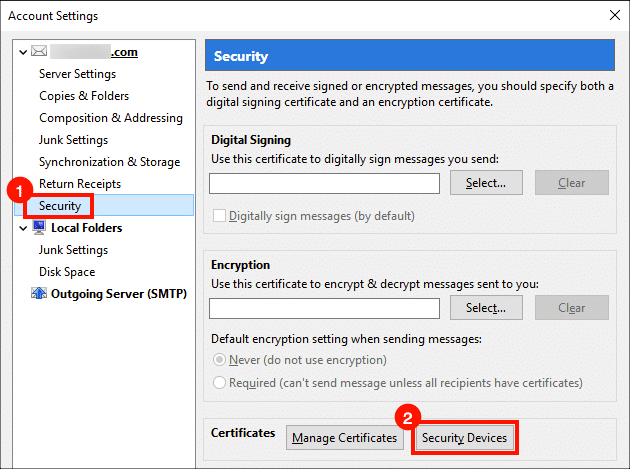Open Composition & Addressing settings

coord(110,118)
